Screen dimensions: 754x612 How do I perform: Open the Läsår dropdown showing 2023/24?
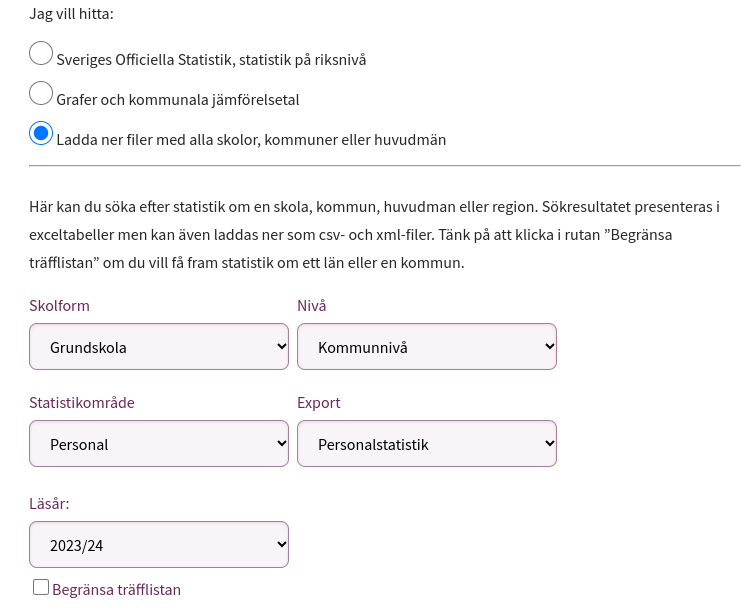(x=159, y=545)
